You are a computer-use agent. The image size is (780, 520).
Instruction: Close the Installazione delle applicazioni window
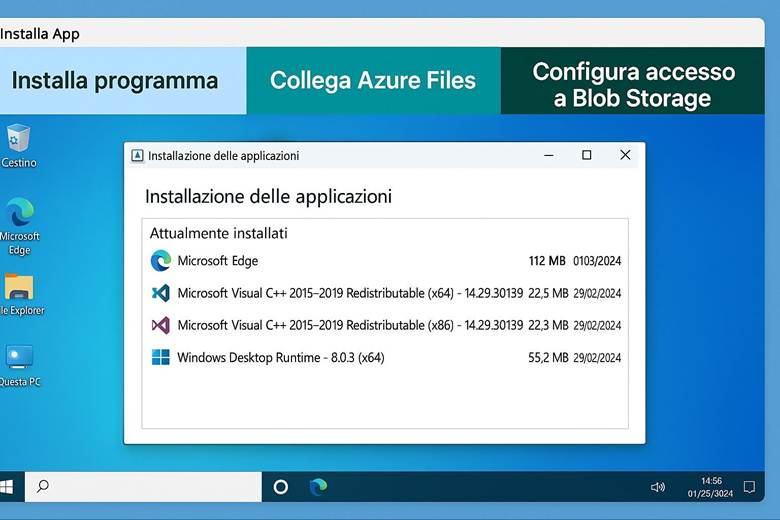tap(625, 155)
